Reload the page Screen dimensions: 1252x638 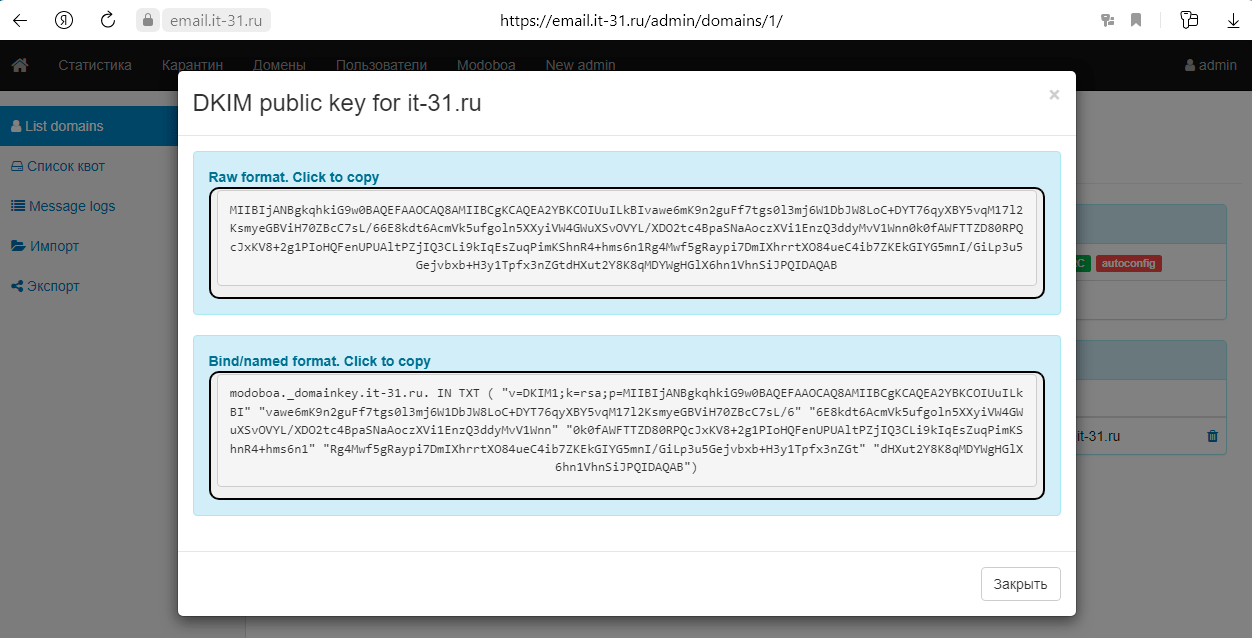coord(108,20)
